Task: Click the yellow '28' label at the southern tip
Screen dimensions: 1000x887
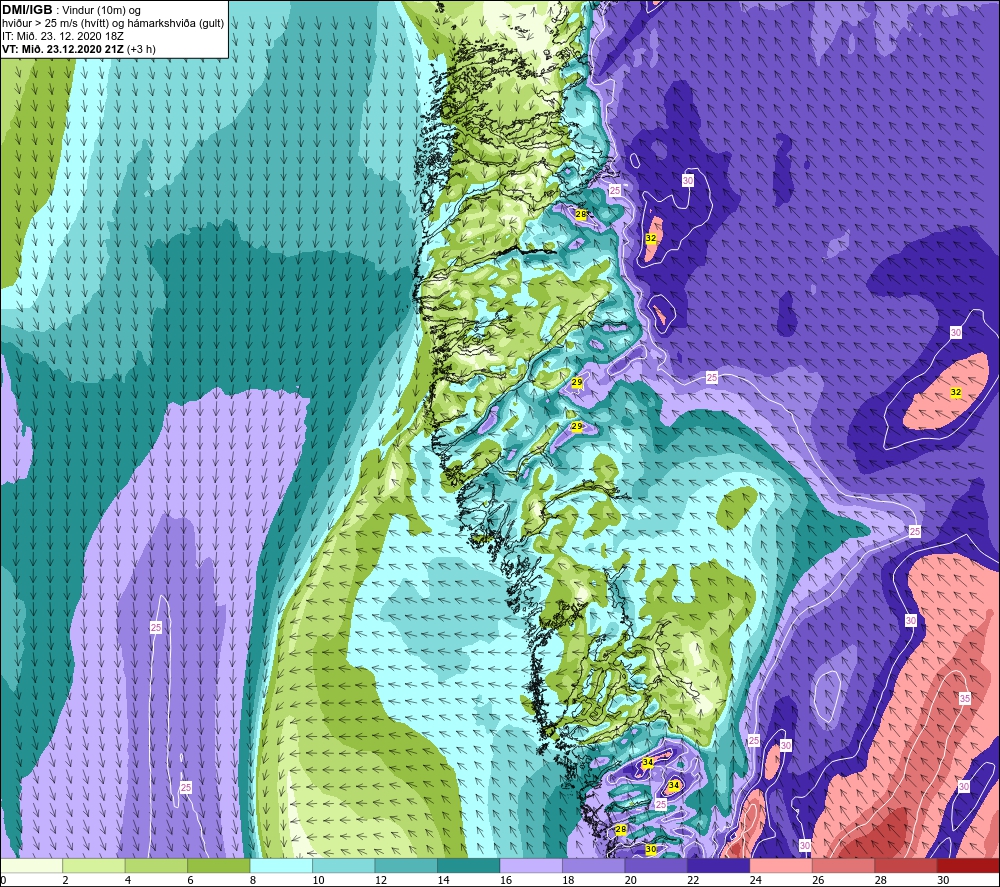Action: (x=621, y=829)
